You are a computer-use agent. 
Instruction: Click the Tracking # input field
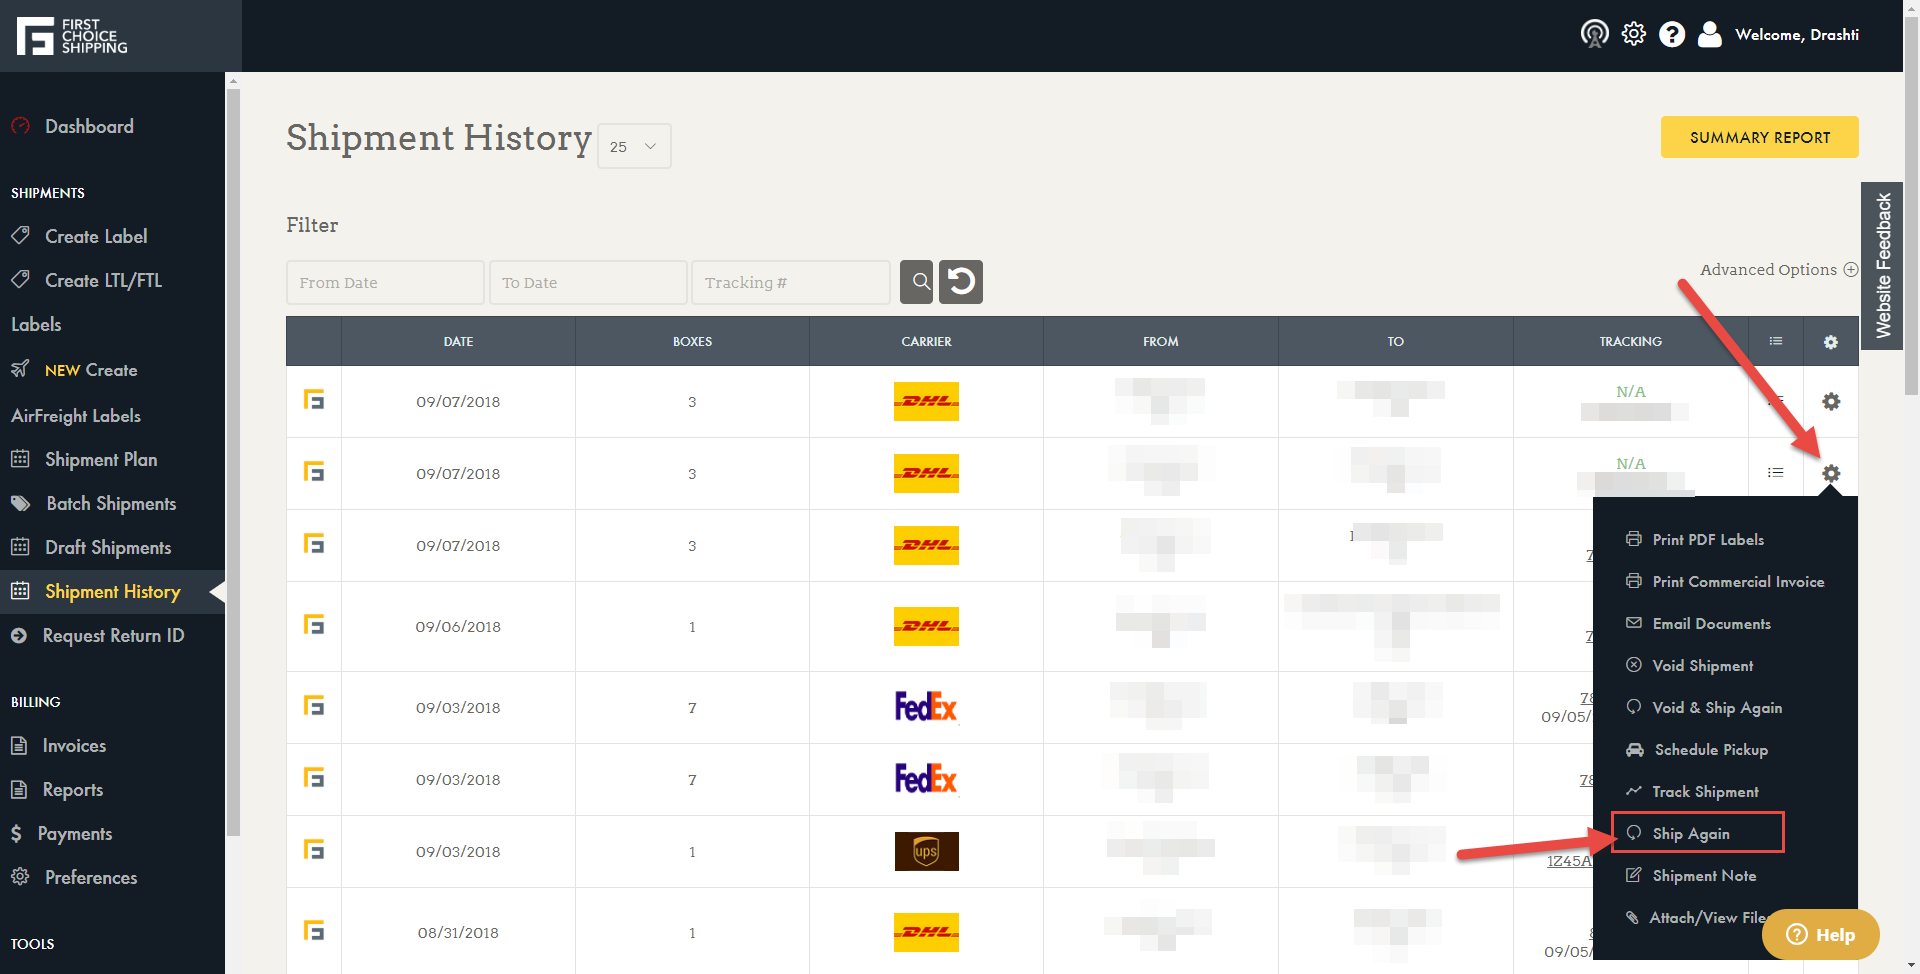coord(790,283)
